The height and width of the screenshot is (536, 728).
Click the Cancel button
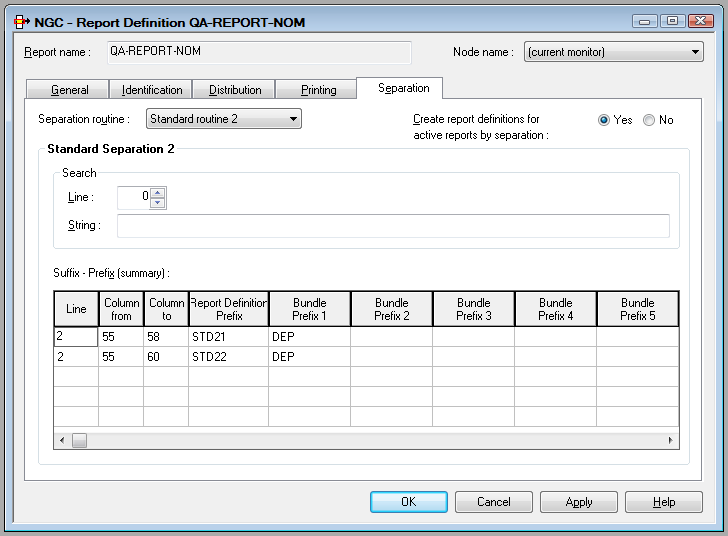tap(493, 502)
